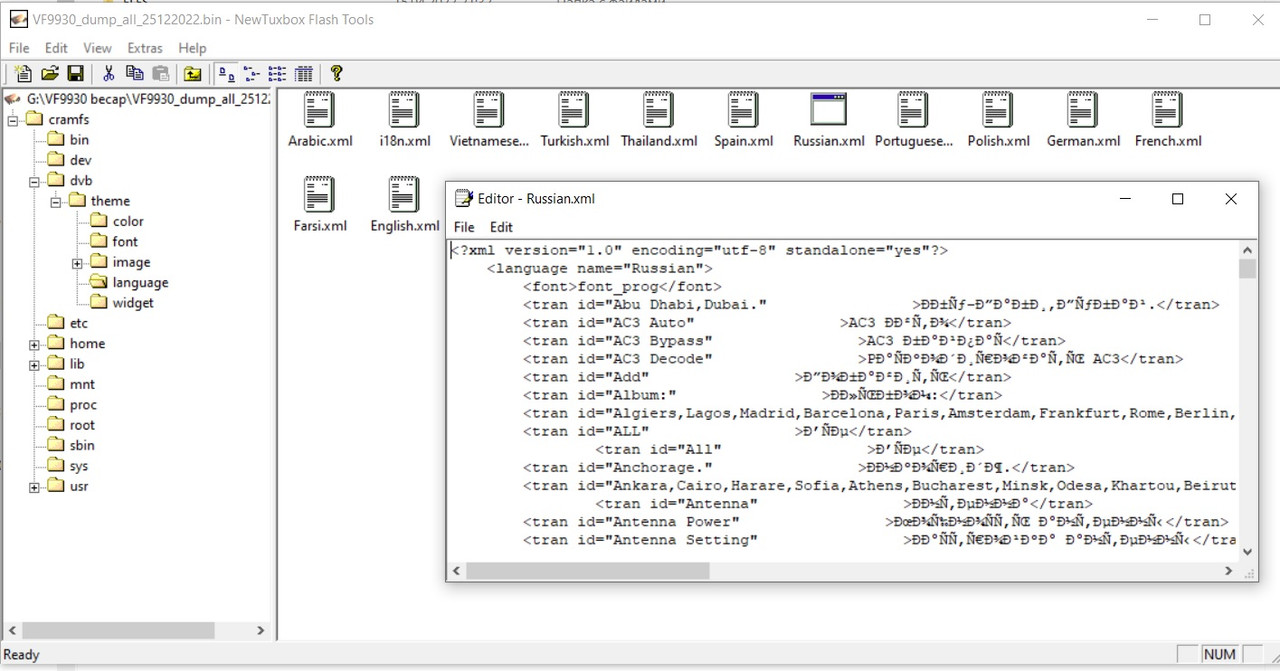Click the editor's horizontal scrollbar thumb

587,571
